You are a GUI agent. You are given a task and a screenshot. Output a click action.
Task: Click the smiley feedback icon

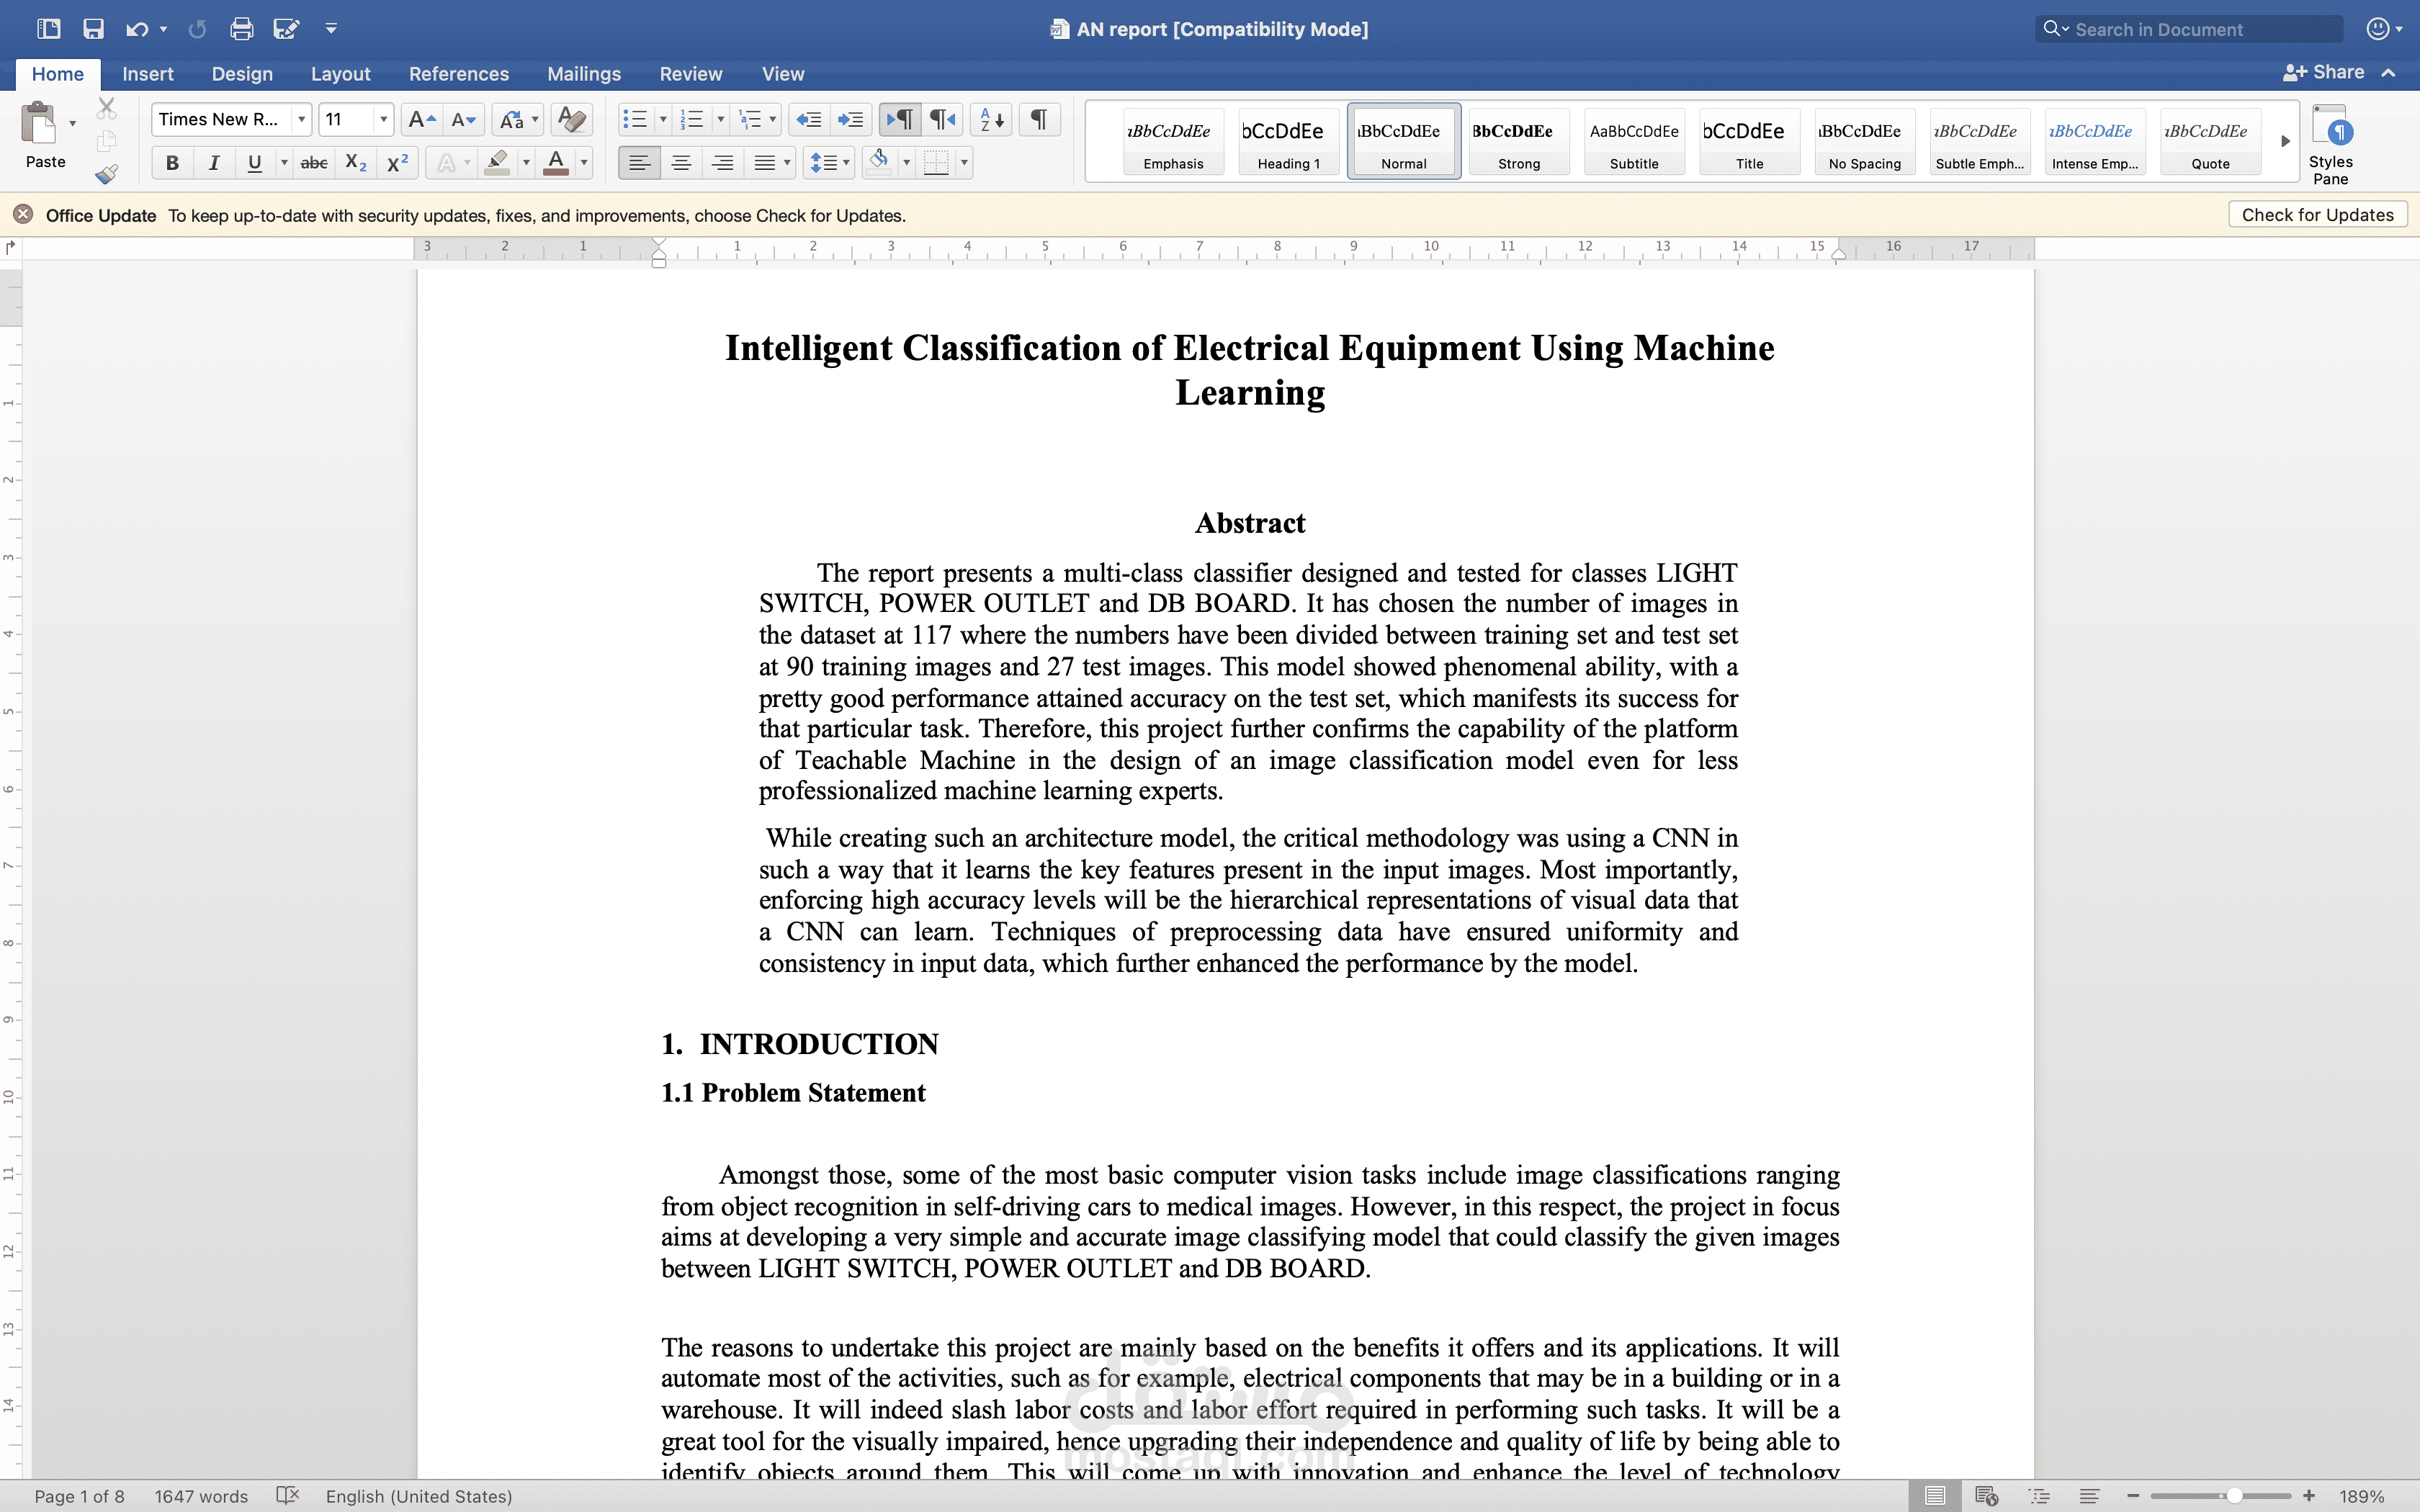pyautogui.click(x=2378, y=29)
